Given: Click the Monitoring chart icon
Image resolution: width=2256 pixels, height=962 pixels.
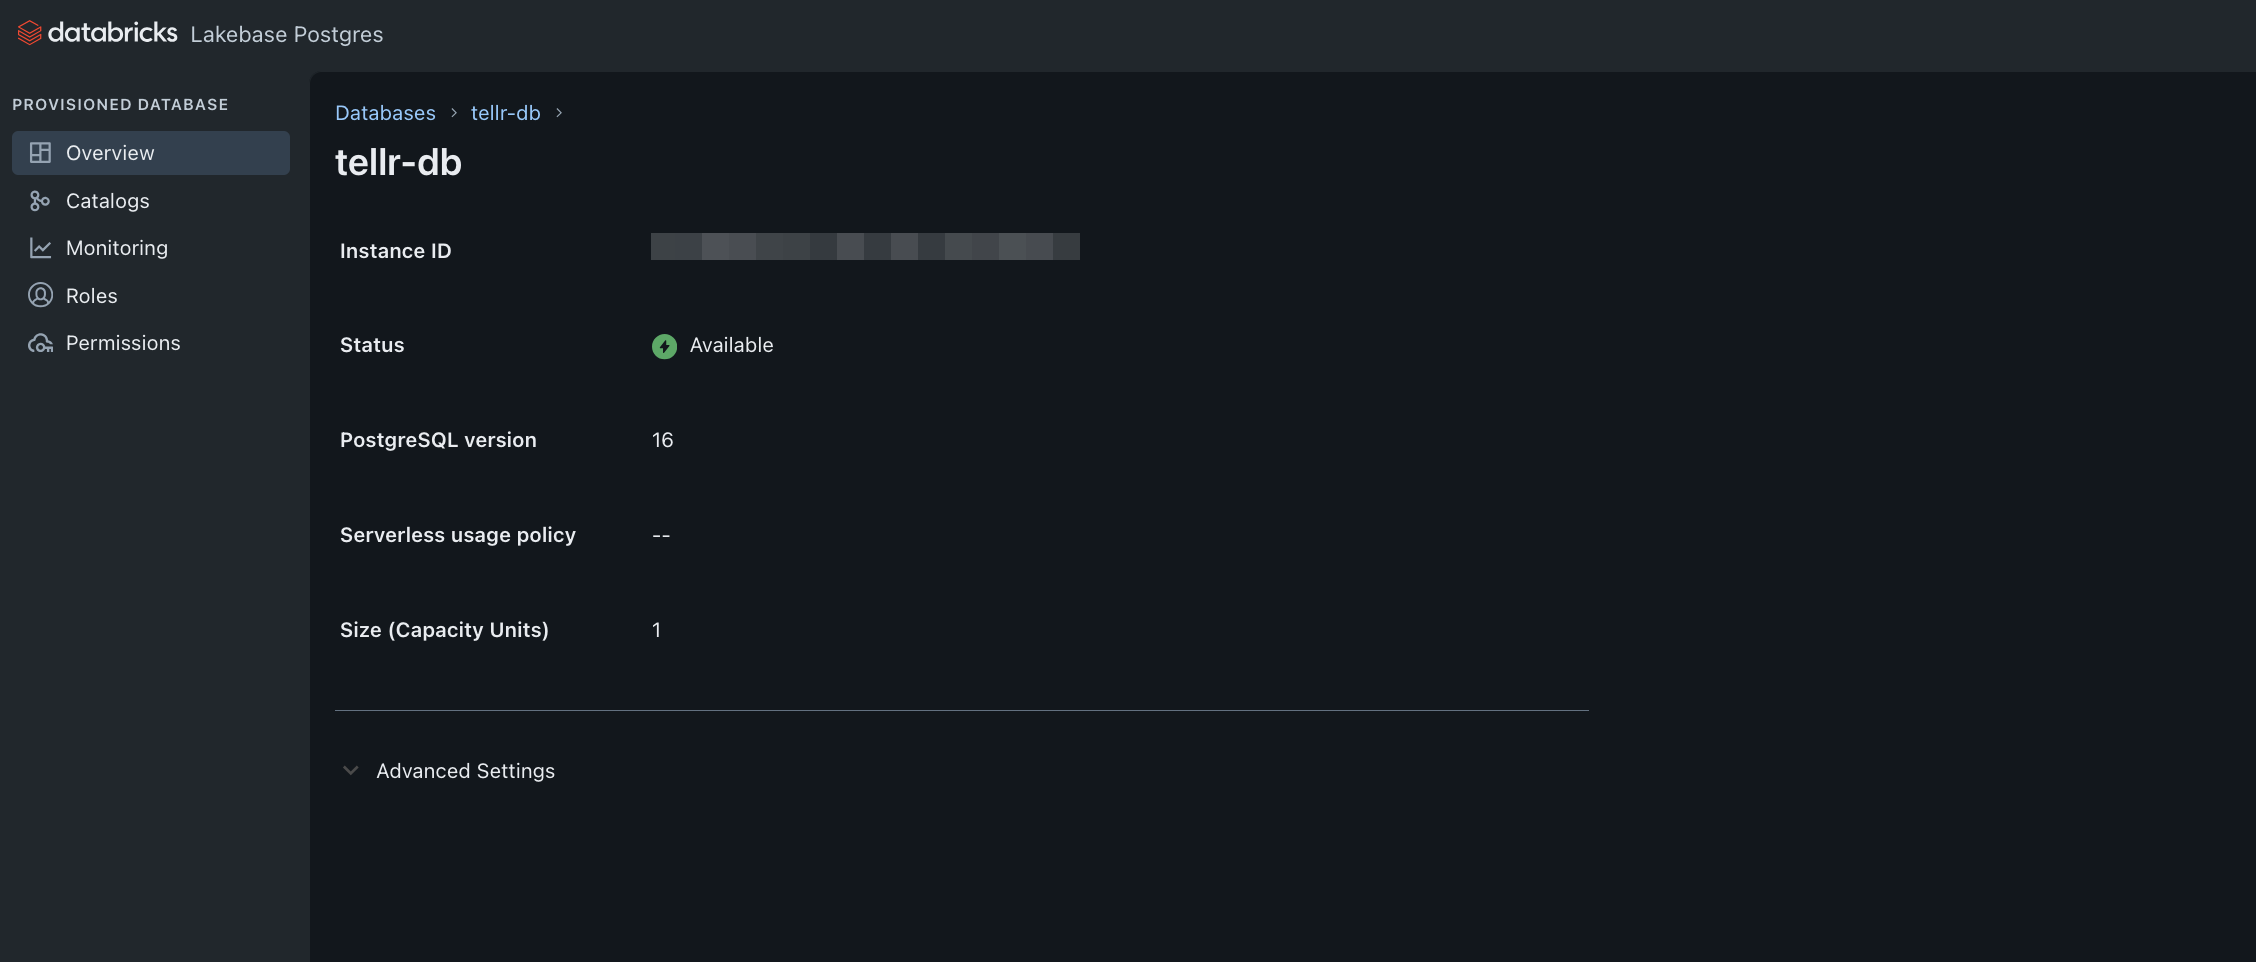Looking at the screenshot, I should tap(40, 248).
